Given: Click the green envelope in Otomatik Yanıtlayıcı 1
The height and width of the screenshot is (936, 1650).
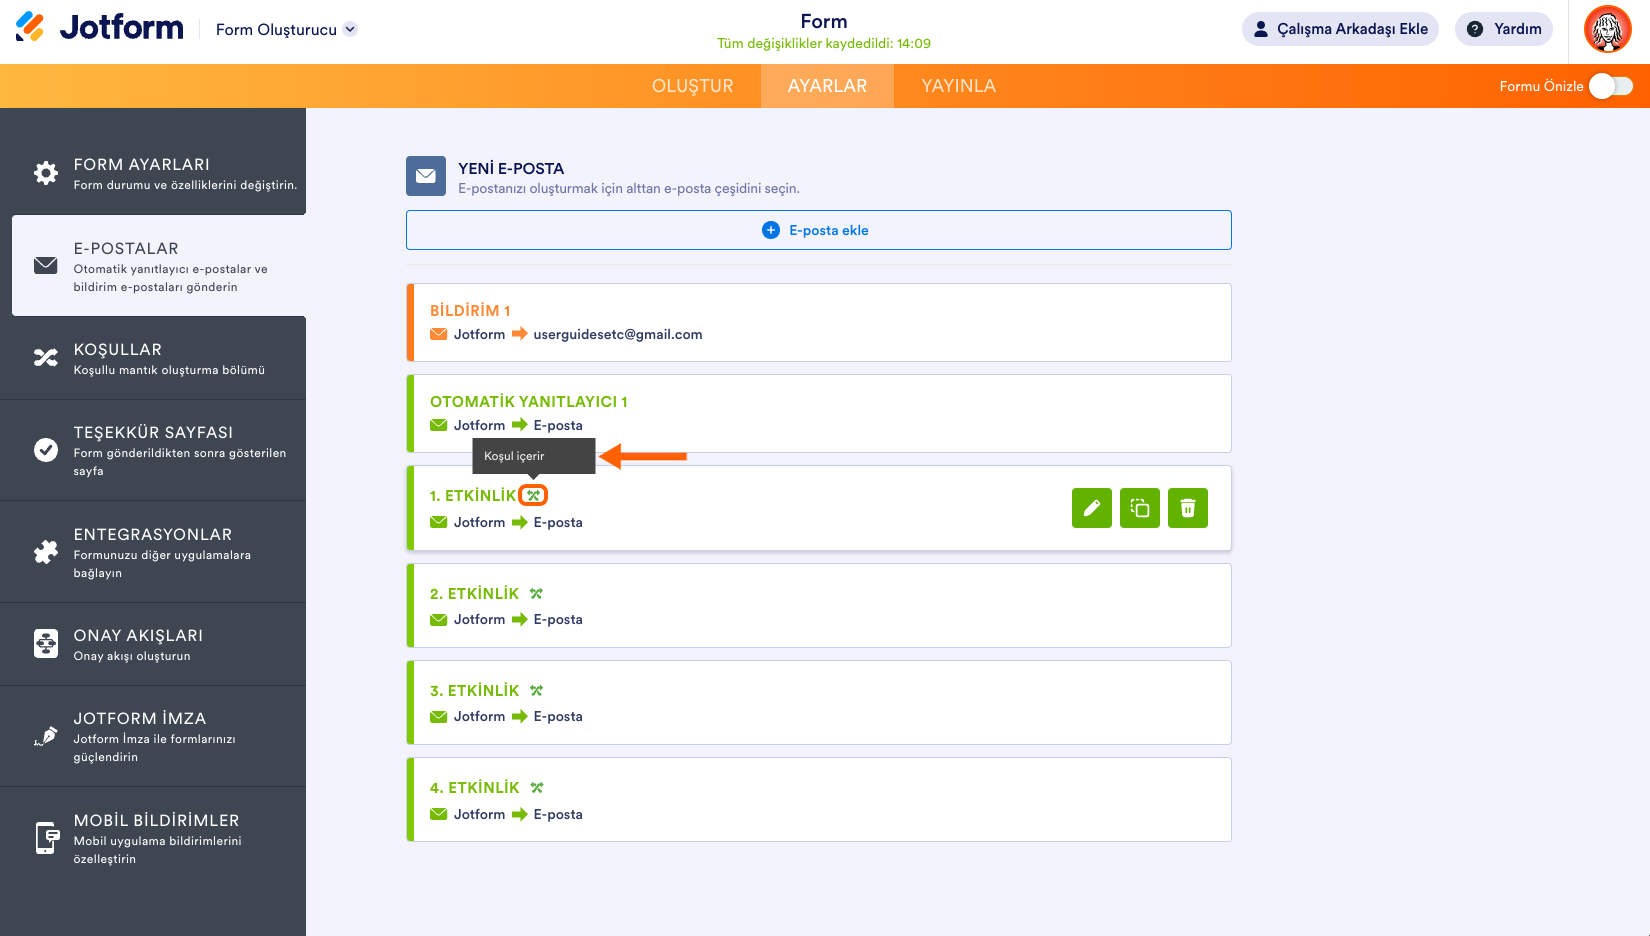Looking at the screenshot, I should [x=439, y=425].
